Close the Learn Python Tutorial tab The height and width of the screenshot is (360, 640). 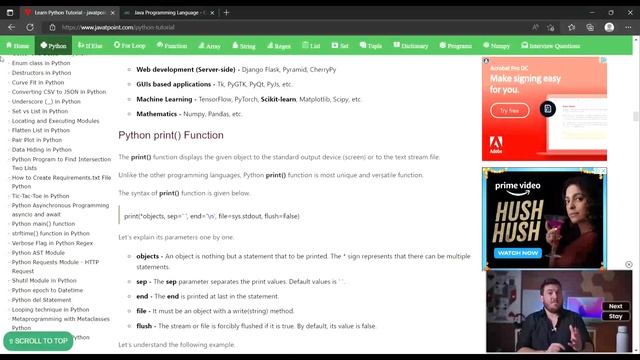113,13
